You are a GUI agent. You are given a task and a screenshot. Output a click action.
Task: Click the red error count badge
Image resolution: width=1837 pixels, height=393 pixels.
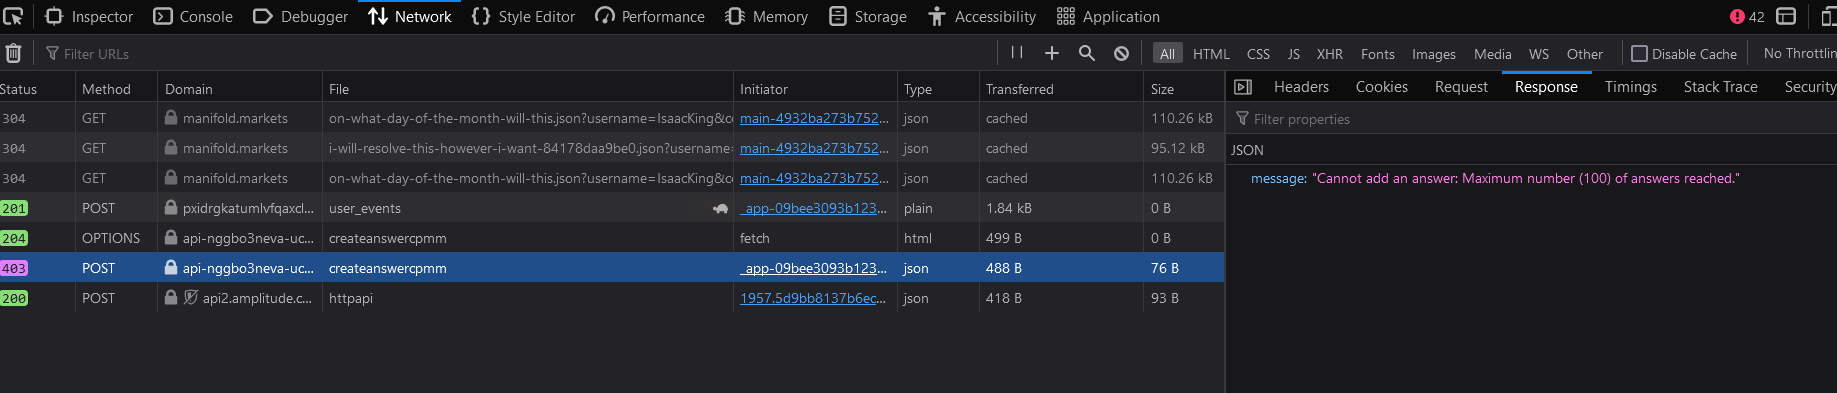[1747, 16]
